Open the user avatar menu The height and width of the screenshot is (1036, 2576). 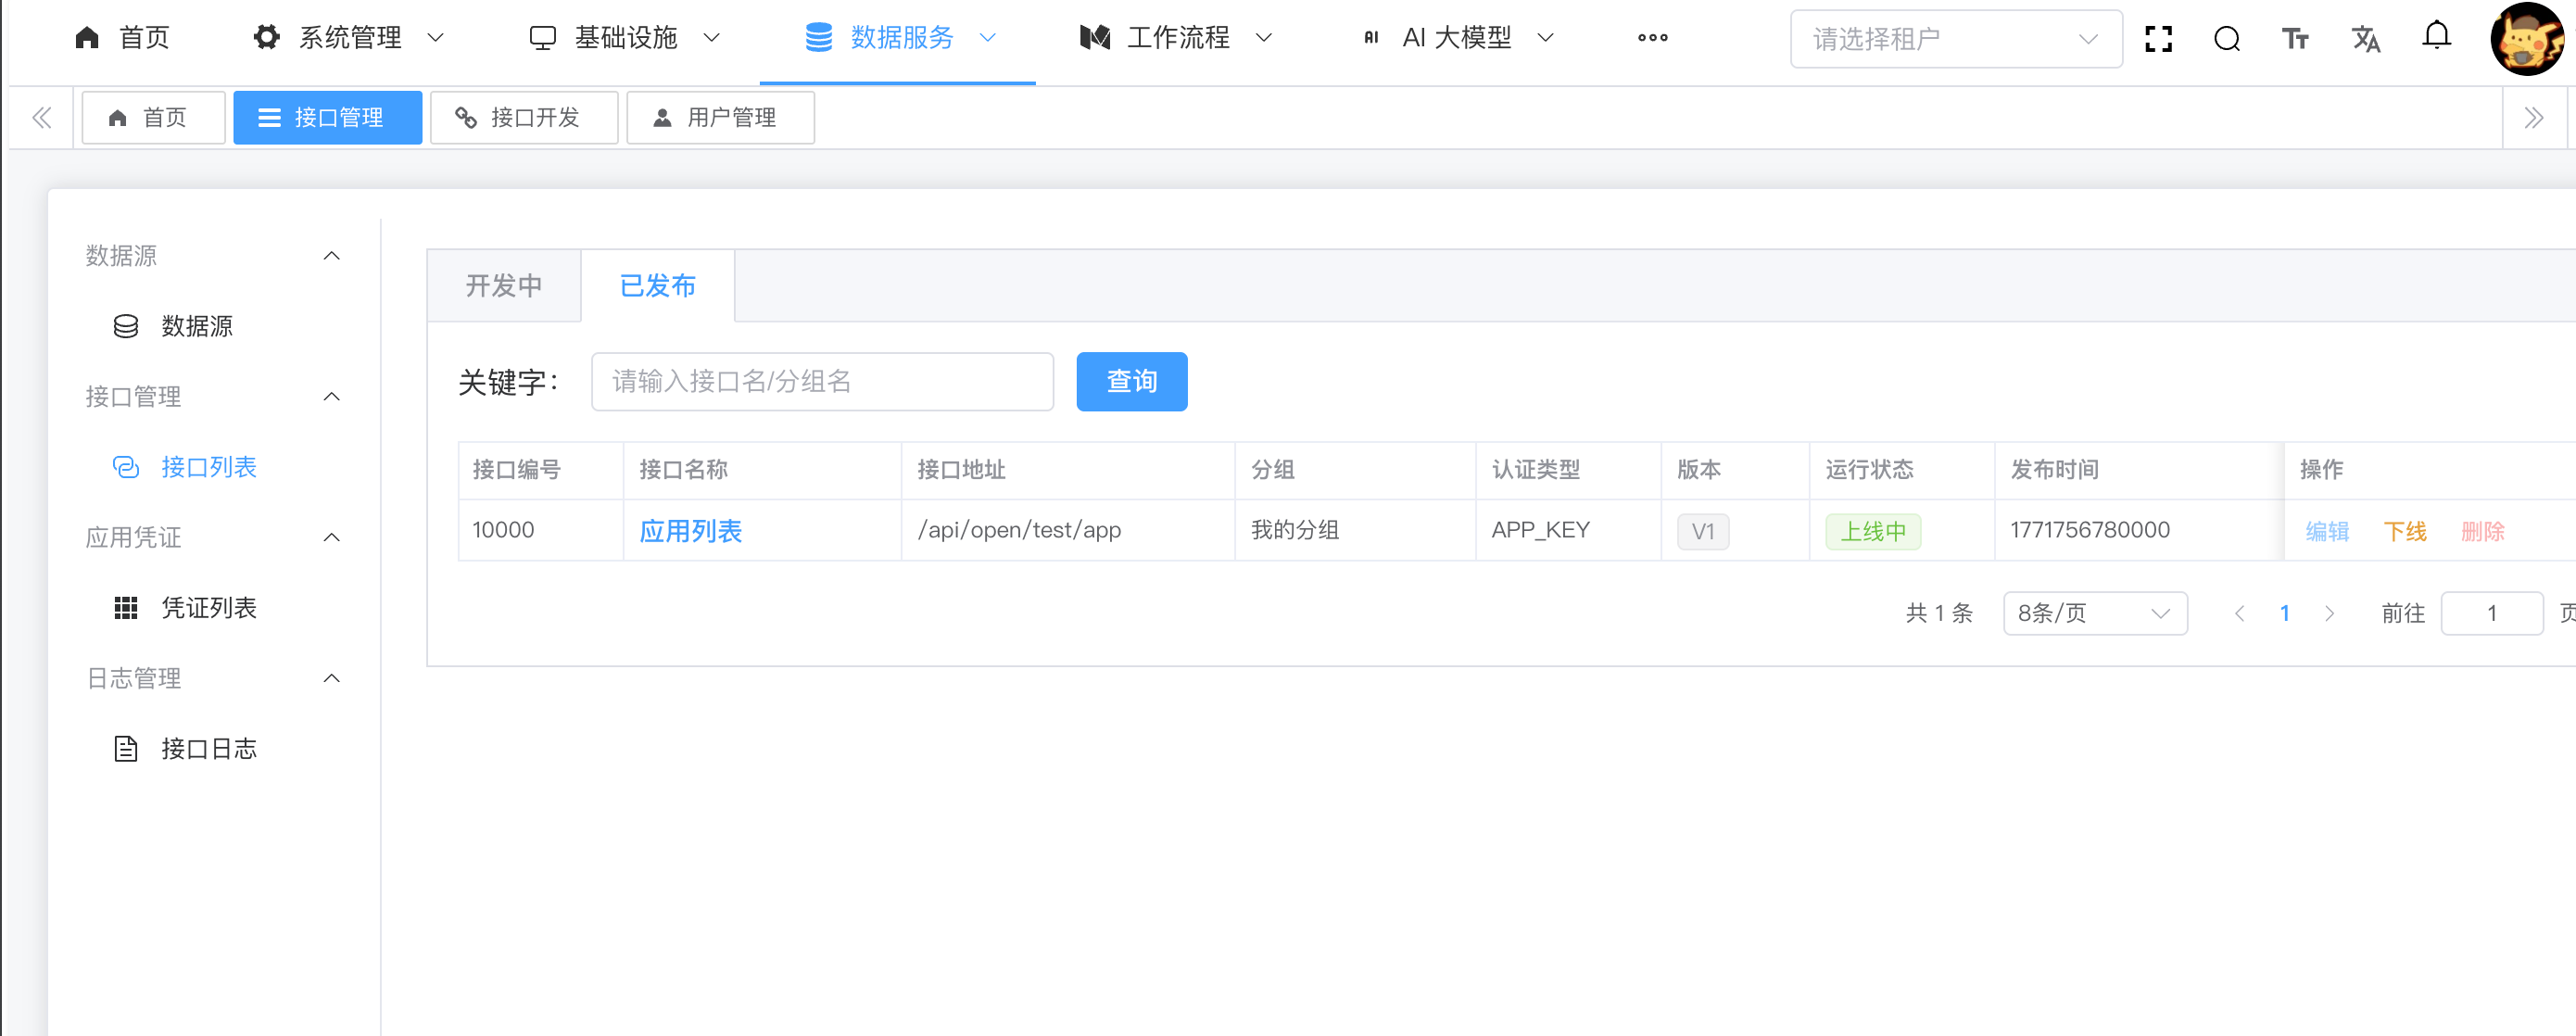[2526, 39]
